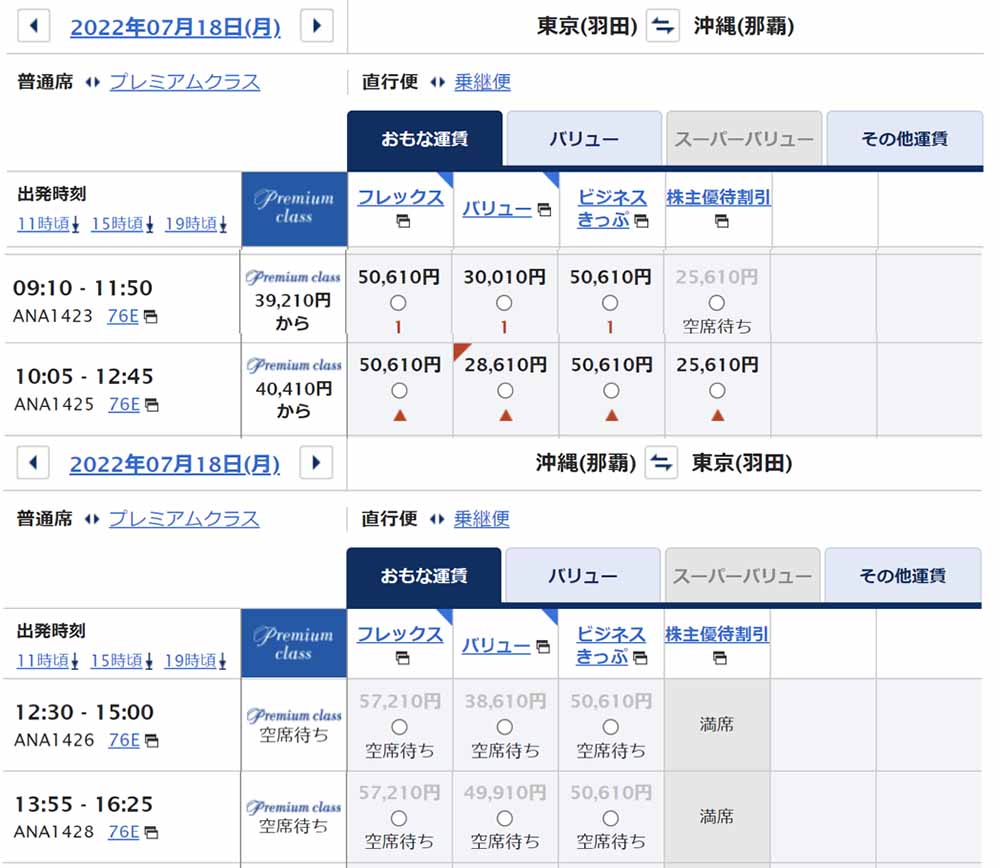Jump to 15時頃 departures in upper table
The width and height of the screenshot is (1000, 868).
(122, 224)
